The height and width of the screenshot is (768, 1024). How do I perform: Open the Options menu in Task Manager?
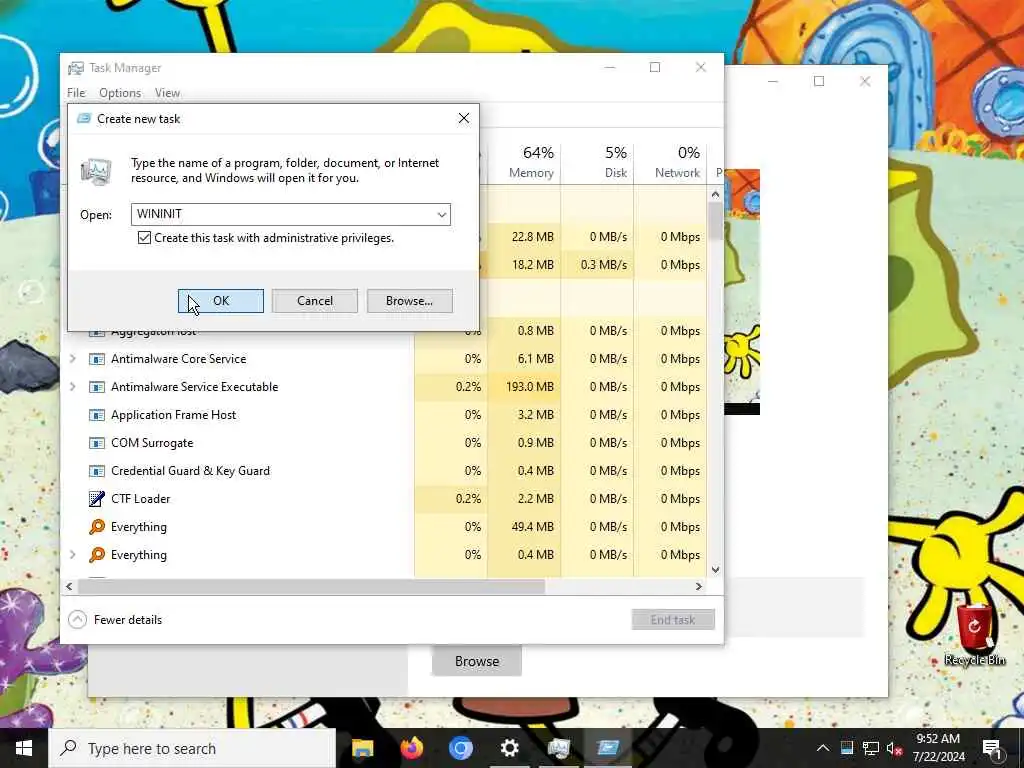point(120,93)
